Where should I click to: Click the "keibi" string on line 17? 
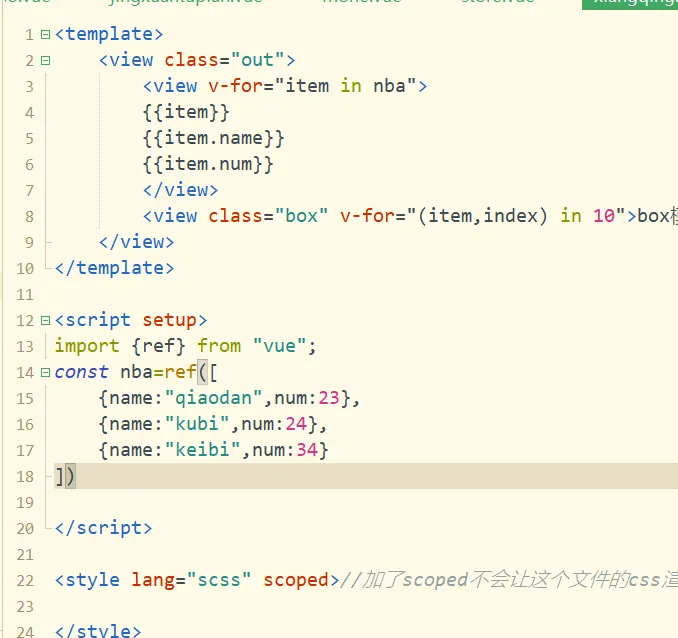pos(202,450)
